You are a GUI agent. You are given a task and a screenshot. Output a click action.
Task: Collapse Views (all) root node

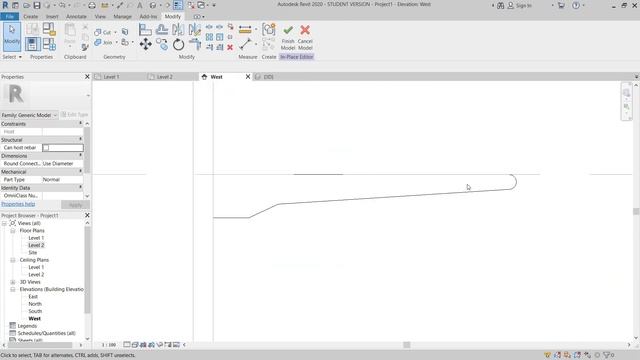(x=4, y=223)
